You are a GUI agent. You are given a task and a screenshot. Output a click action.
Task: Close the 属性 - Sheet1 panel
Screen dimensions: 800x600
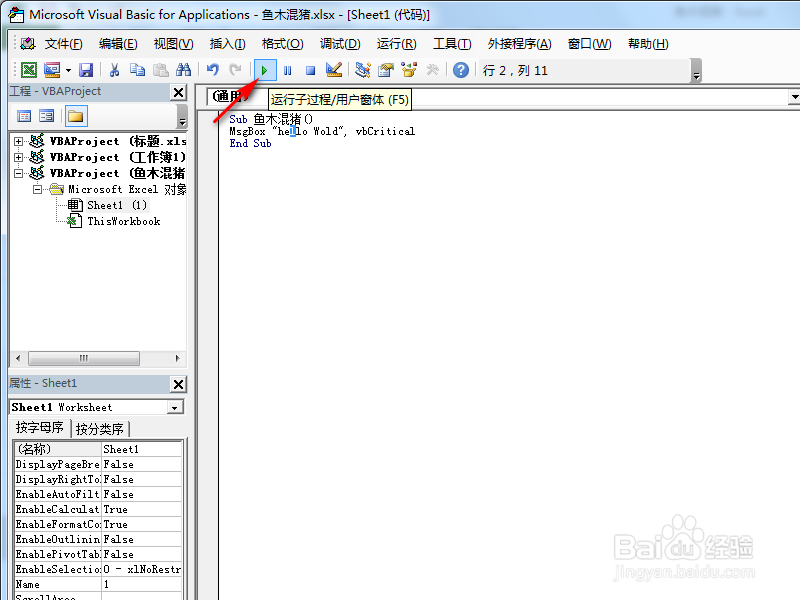click(x=178, y=384)
